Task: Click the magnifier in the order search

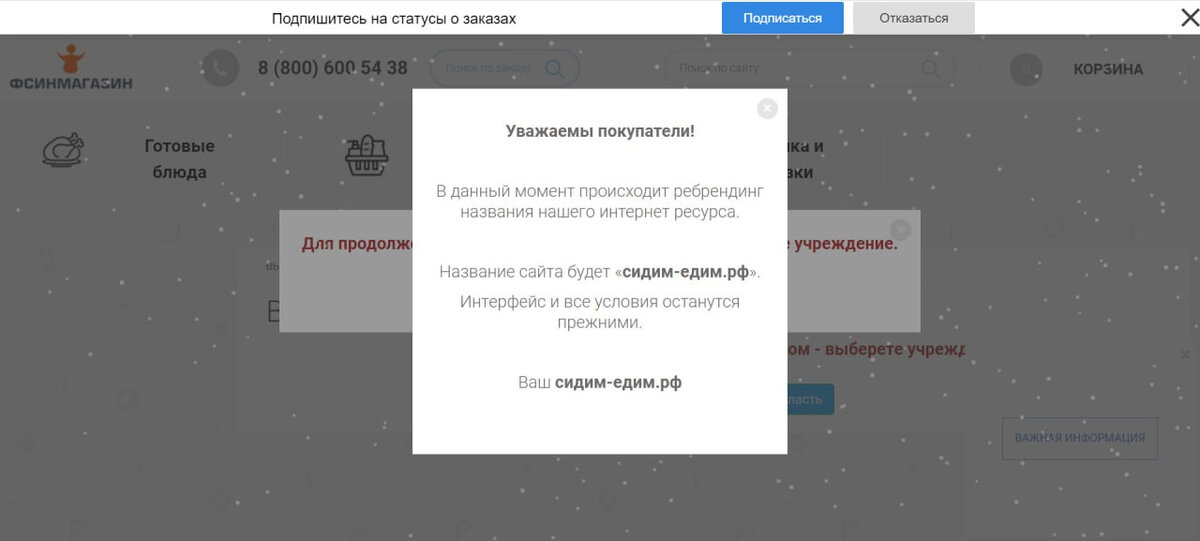Action: point(554,68)
